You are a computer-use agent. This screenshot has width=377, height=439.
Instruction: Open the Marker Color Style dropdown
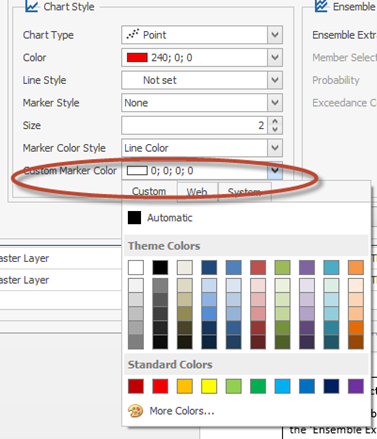click(275, 148)
